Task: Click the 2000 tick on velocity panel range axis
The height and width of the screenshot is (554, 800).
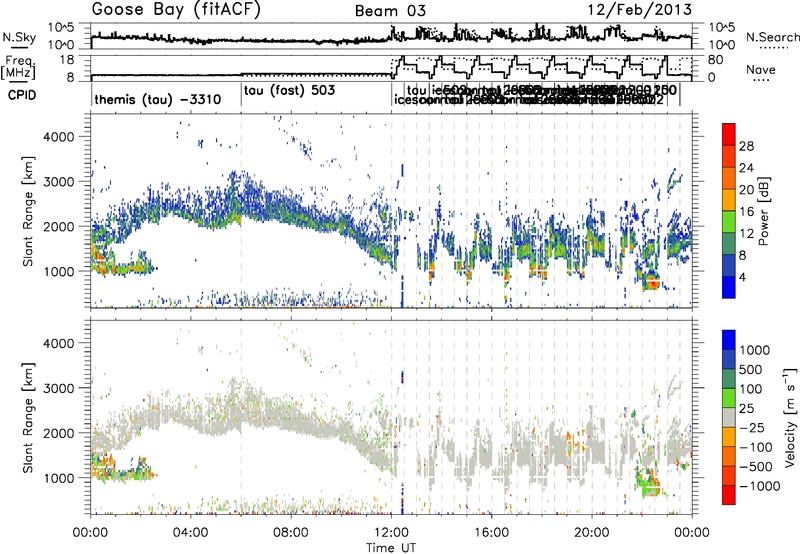Action: tap(58, 433)
